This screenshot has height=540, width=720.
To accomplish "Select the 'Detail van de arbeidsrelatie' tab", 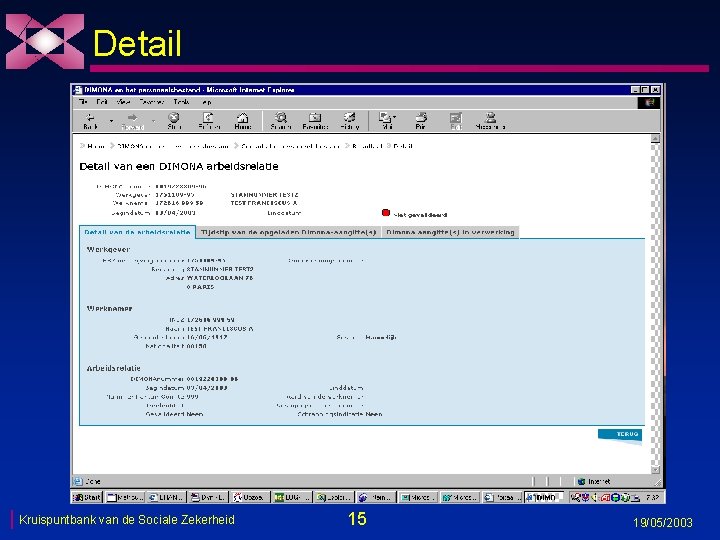I will (137, 232).
